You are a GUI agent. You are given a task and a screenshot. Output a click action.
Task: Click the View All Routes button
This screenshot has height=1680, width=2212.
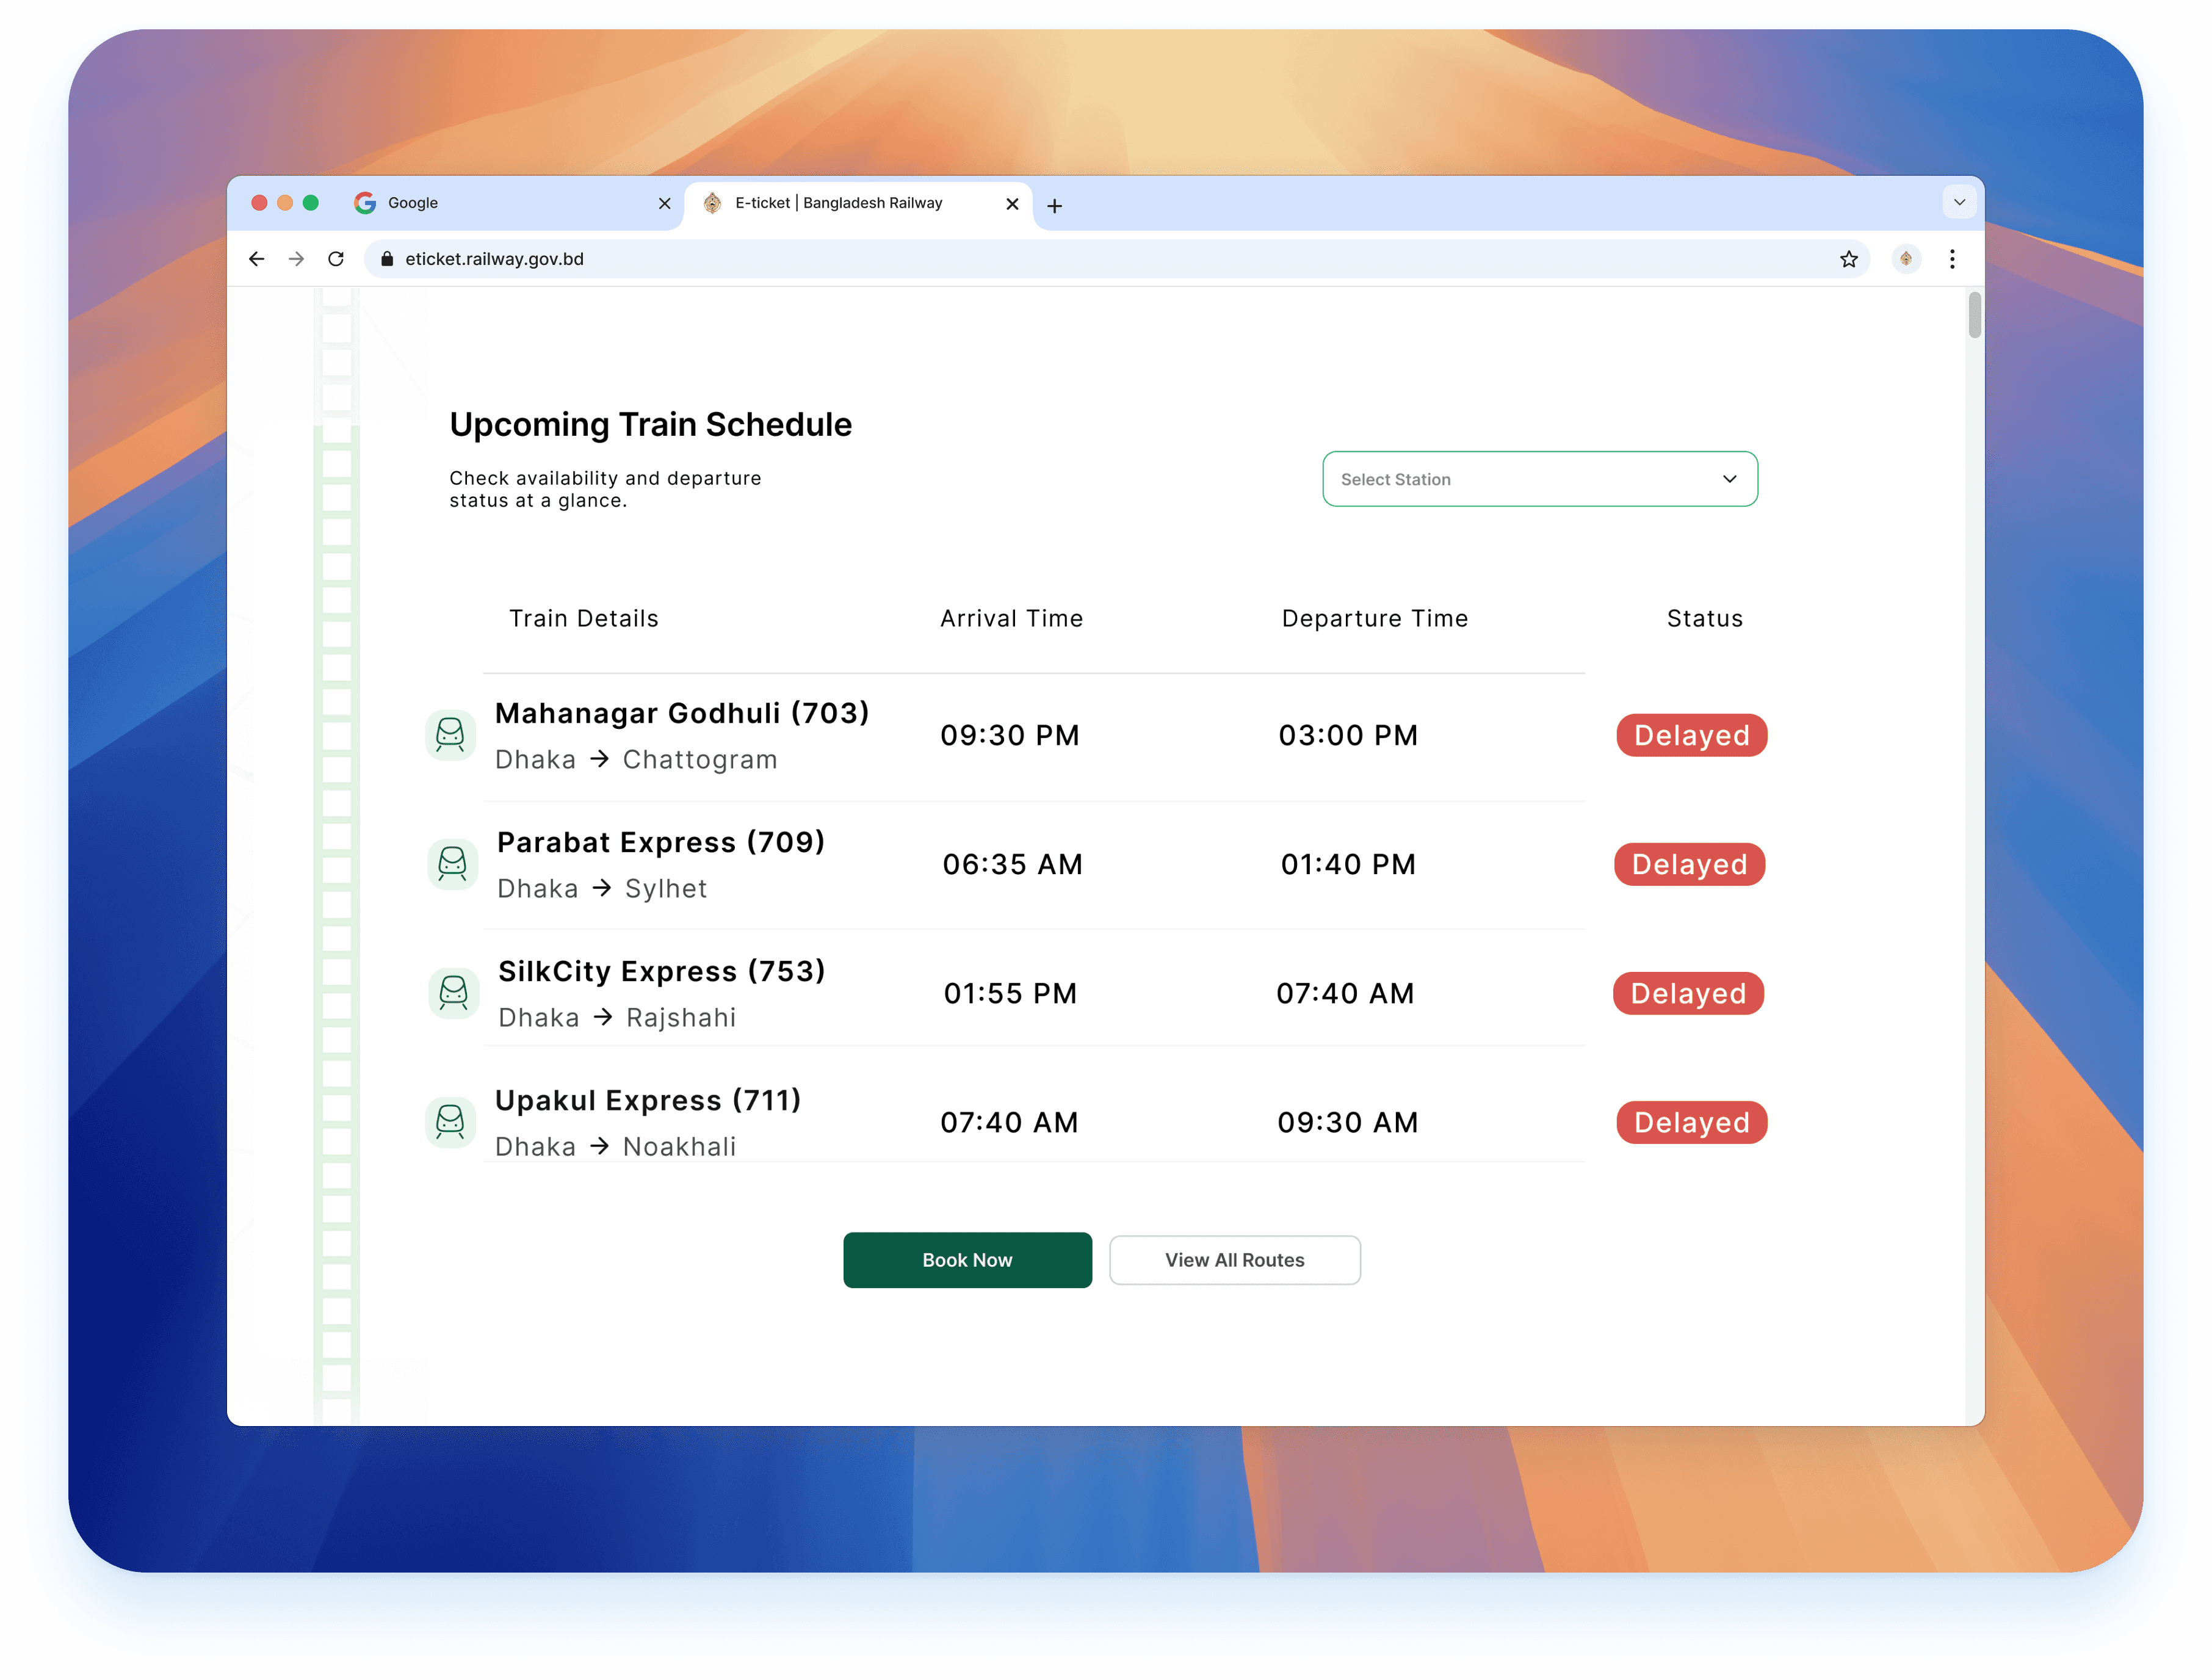[1234, 1260]
